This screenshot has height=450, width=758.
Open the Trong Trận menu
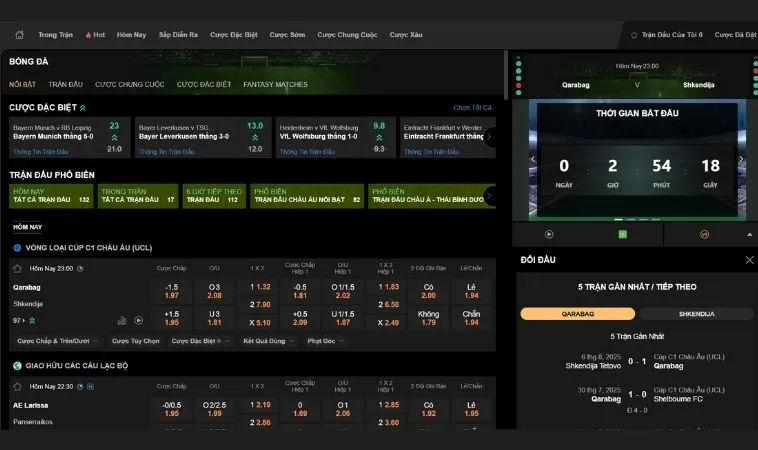56,35
